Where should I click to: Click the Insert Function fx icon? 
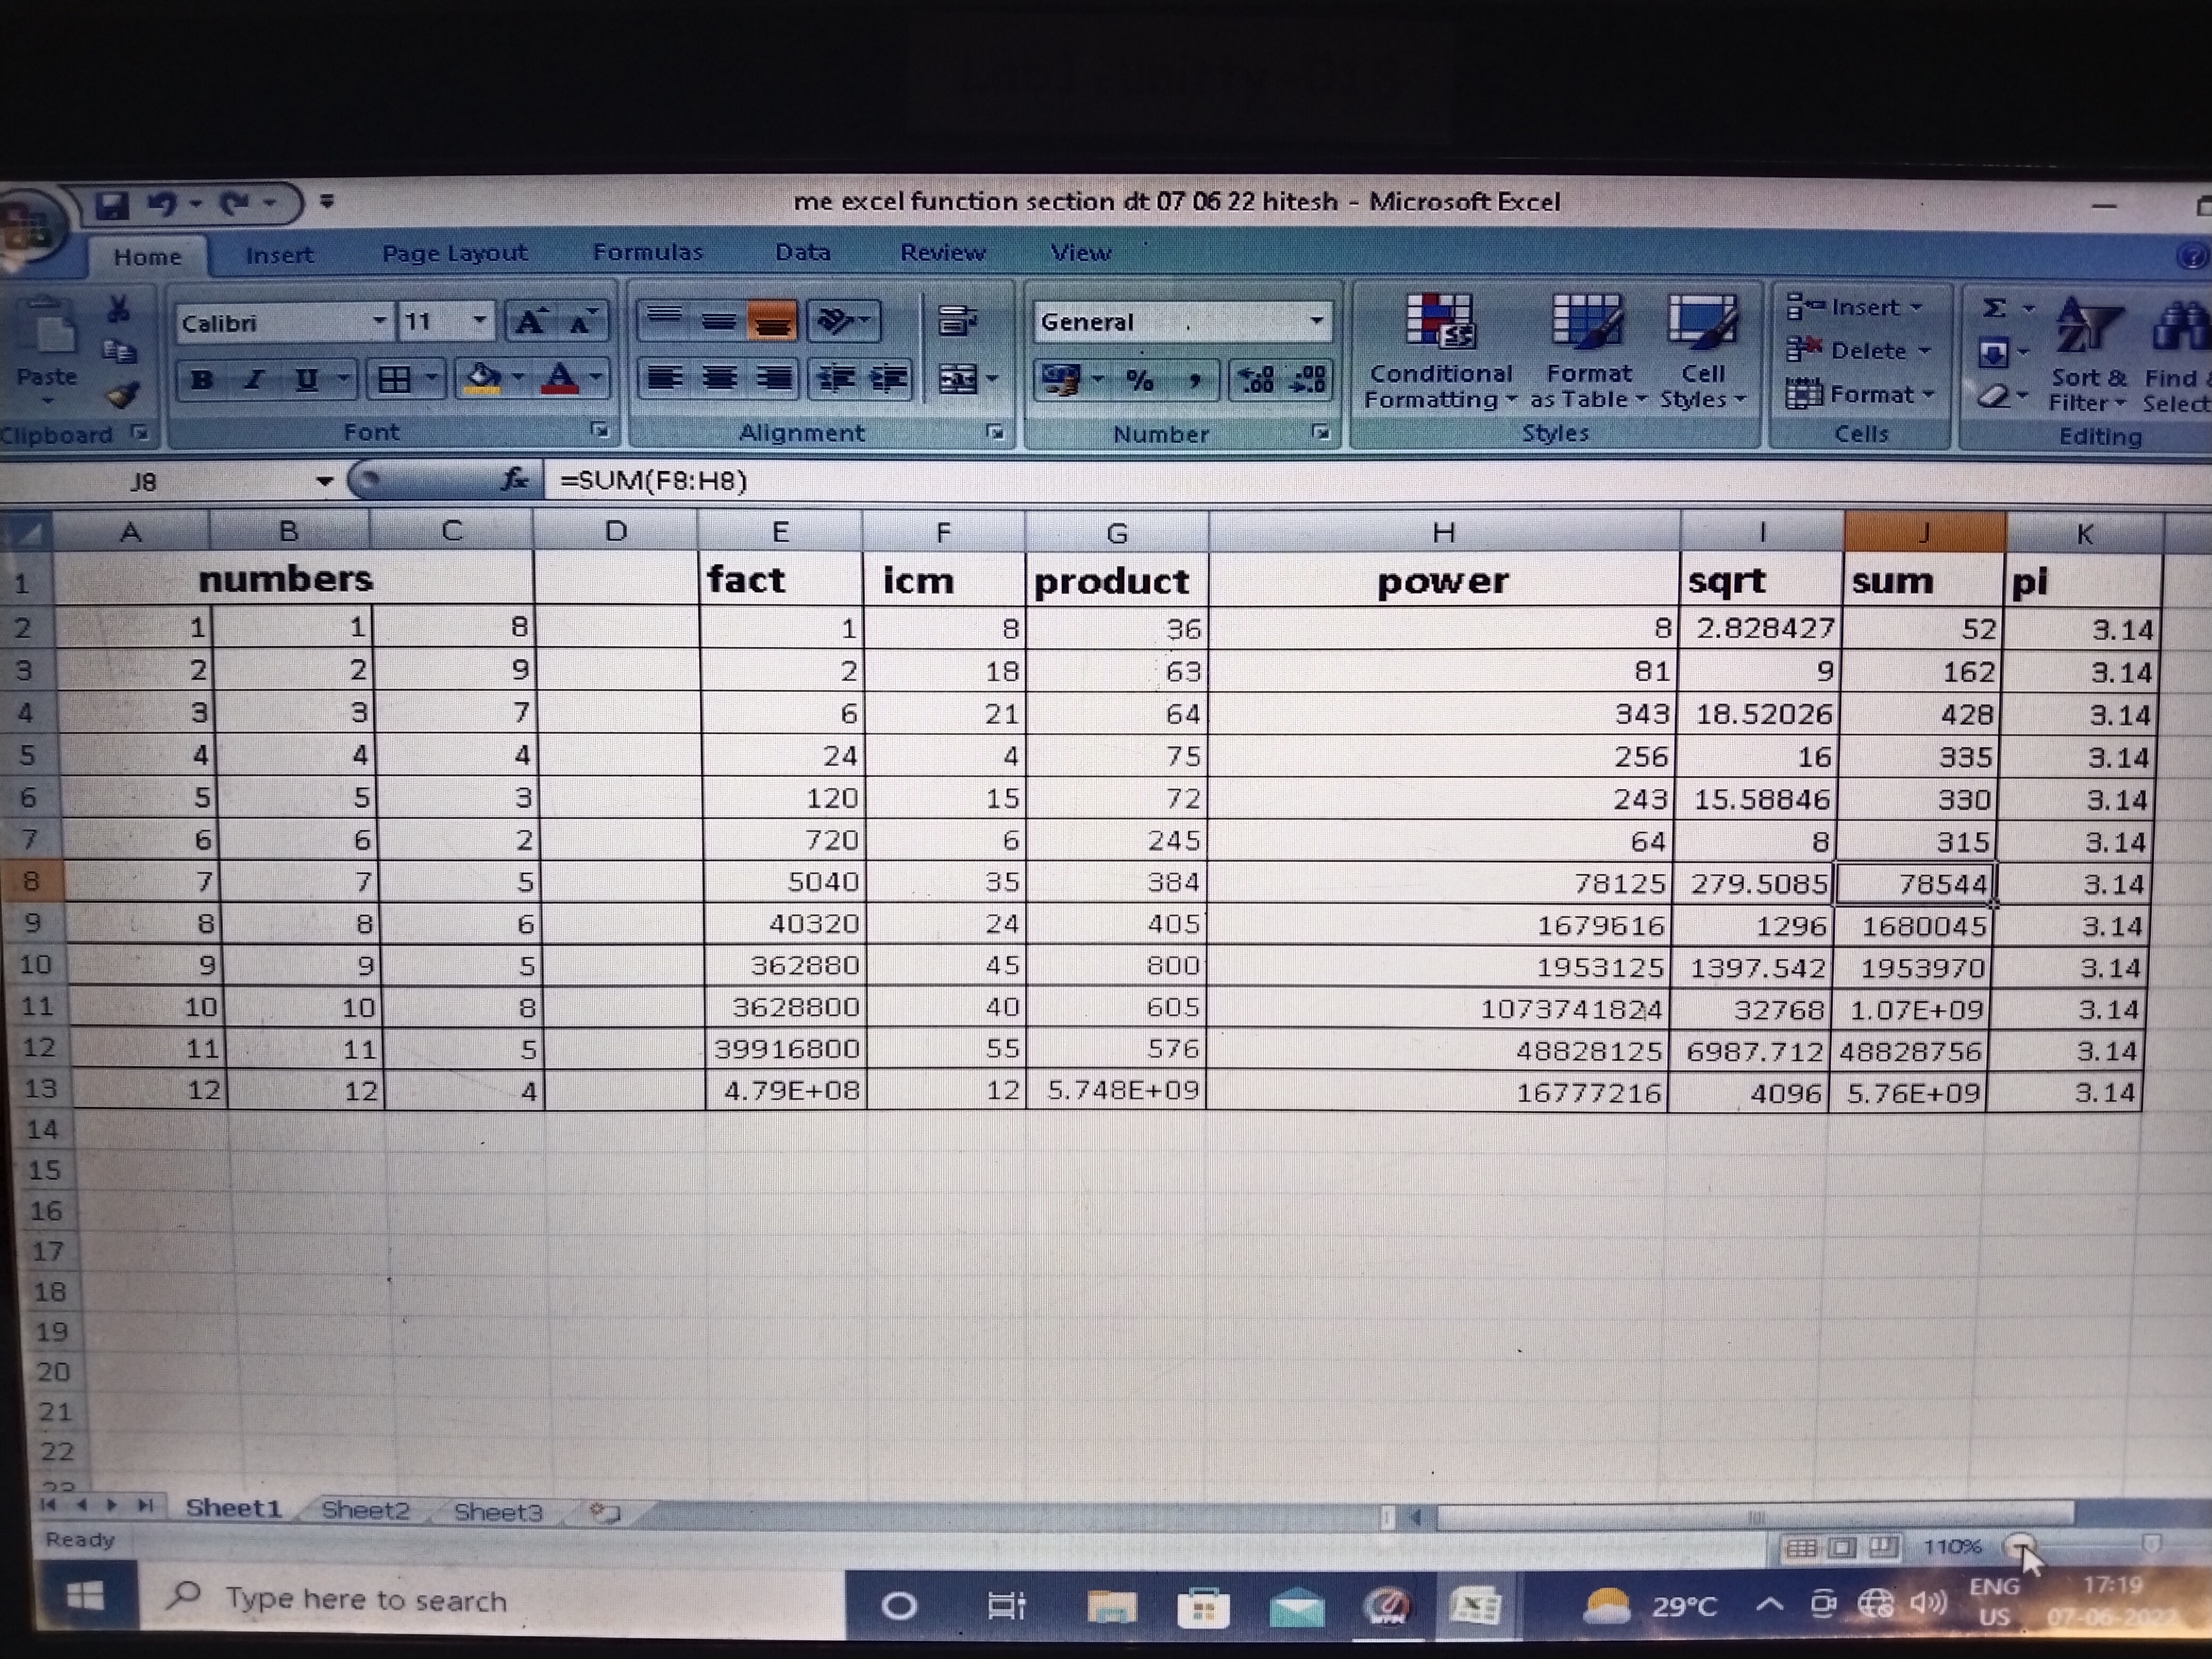coord(514,480)
